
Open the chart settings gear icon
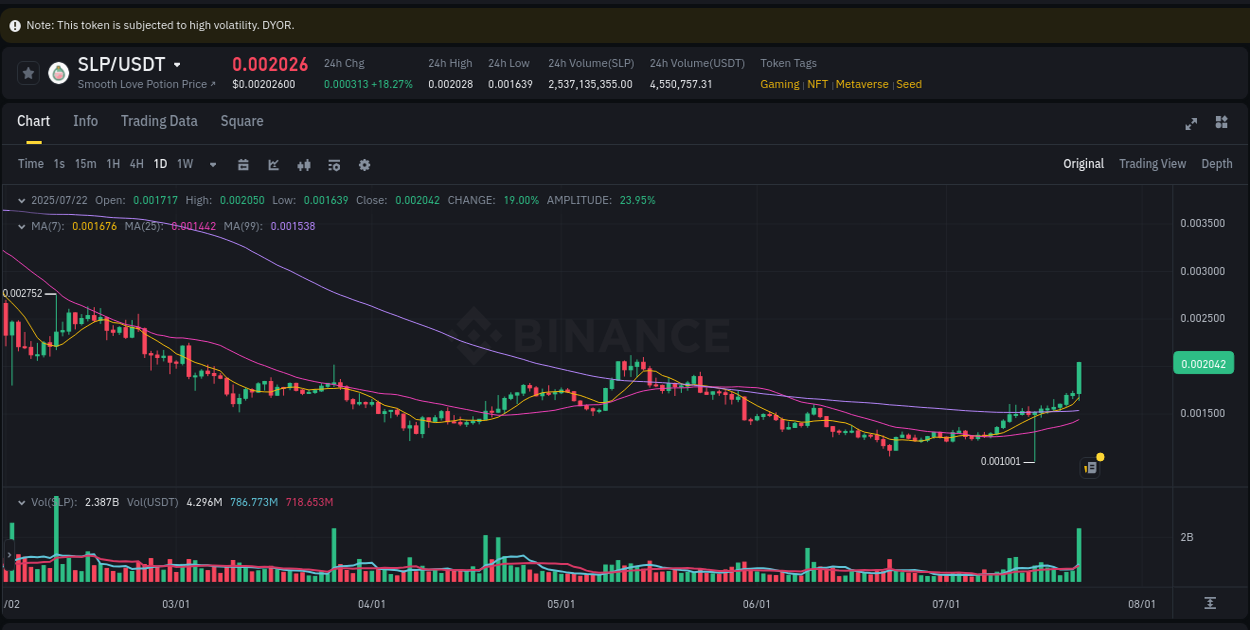click(364, 164)
